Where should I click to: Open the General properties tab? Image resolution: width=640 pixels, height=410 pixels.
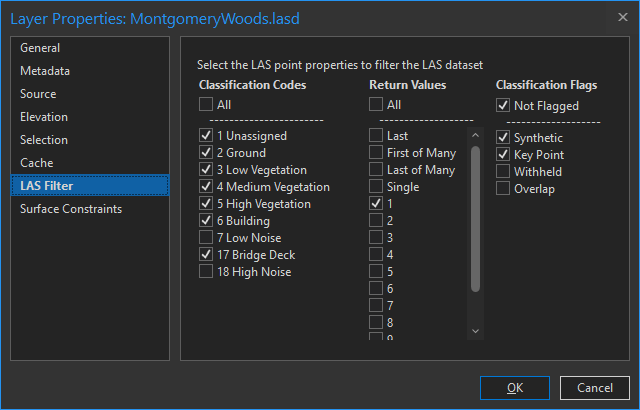point(40,48)
